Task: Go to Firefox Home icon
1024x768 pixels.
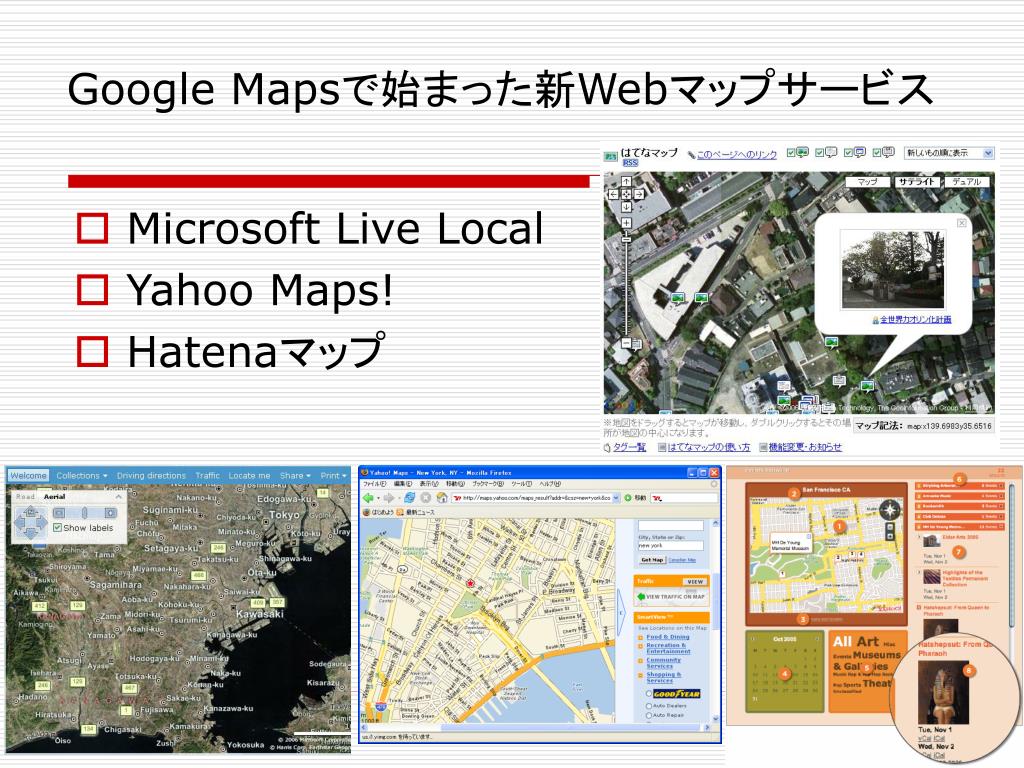Action: 442,498
